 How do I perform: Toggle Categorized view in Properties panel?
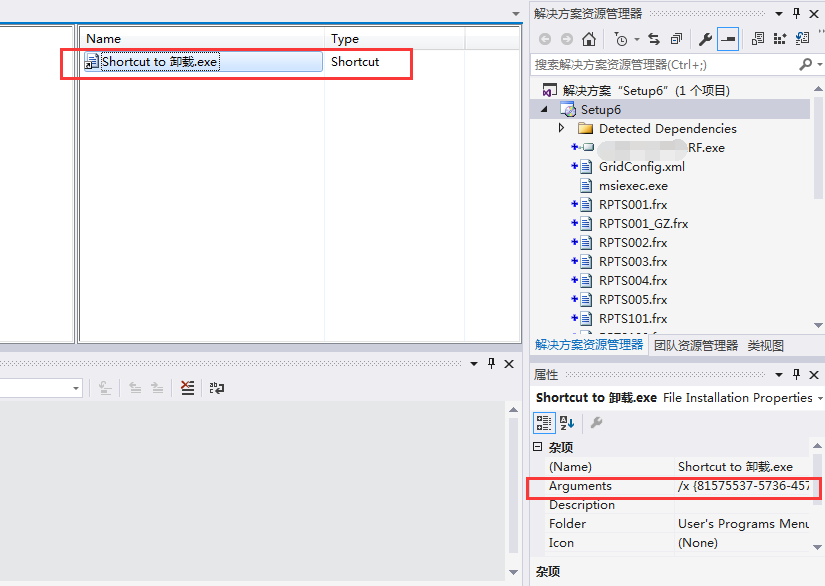coord(544,422)
